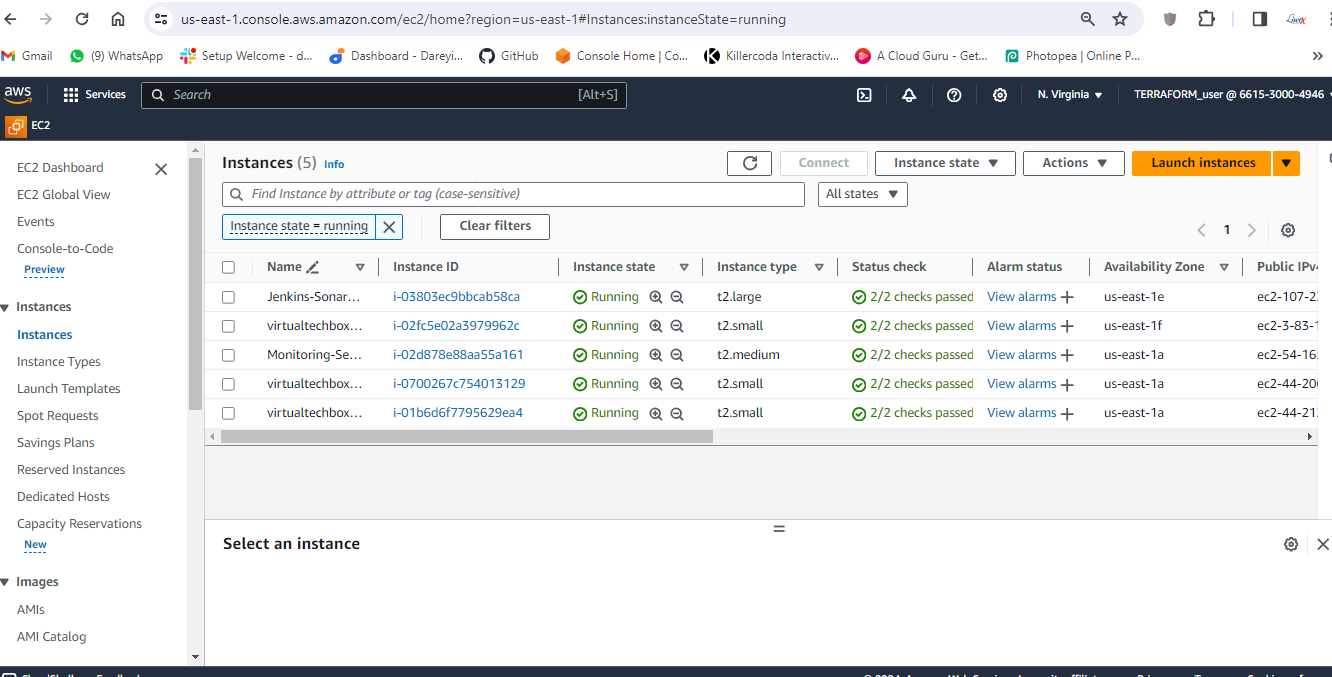Open Launch Templates in the sidebar
The width and height of the screenshot is (1332, 677).
click(68, 389)
